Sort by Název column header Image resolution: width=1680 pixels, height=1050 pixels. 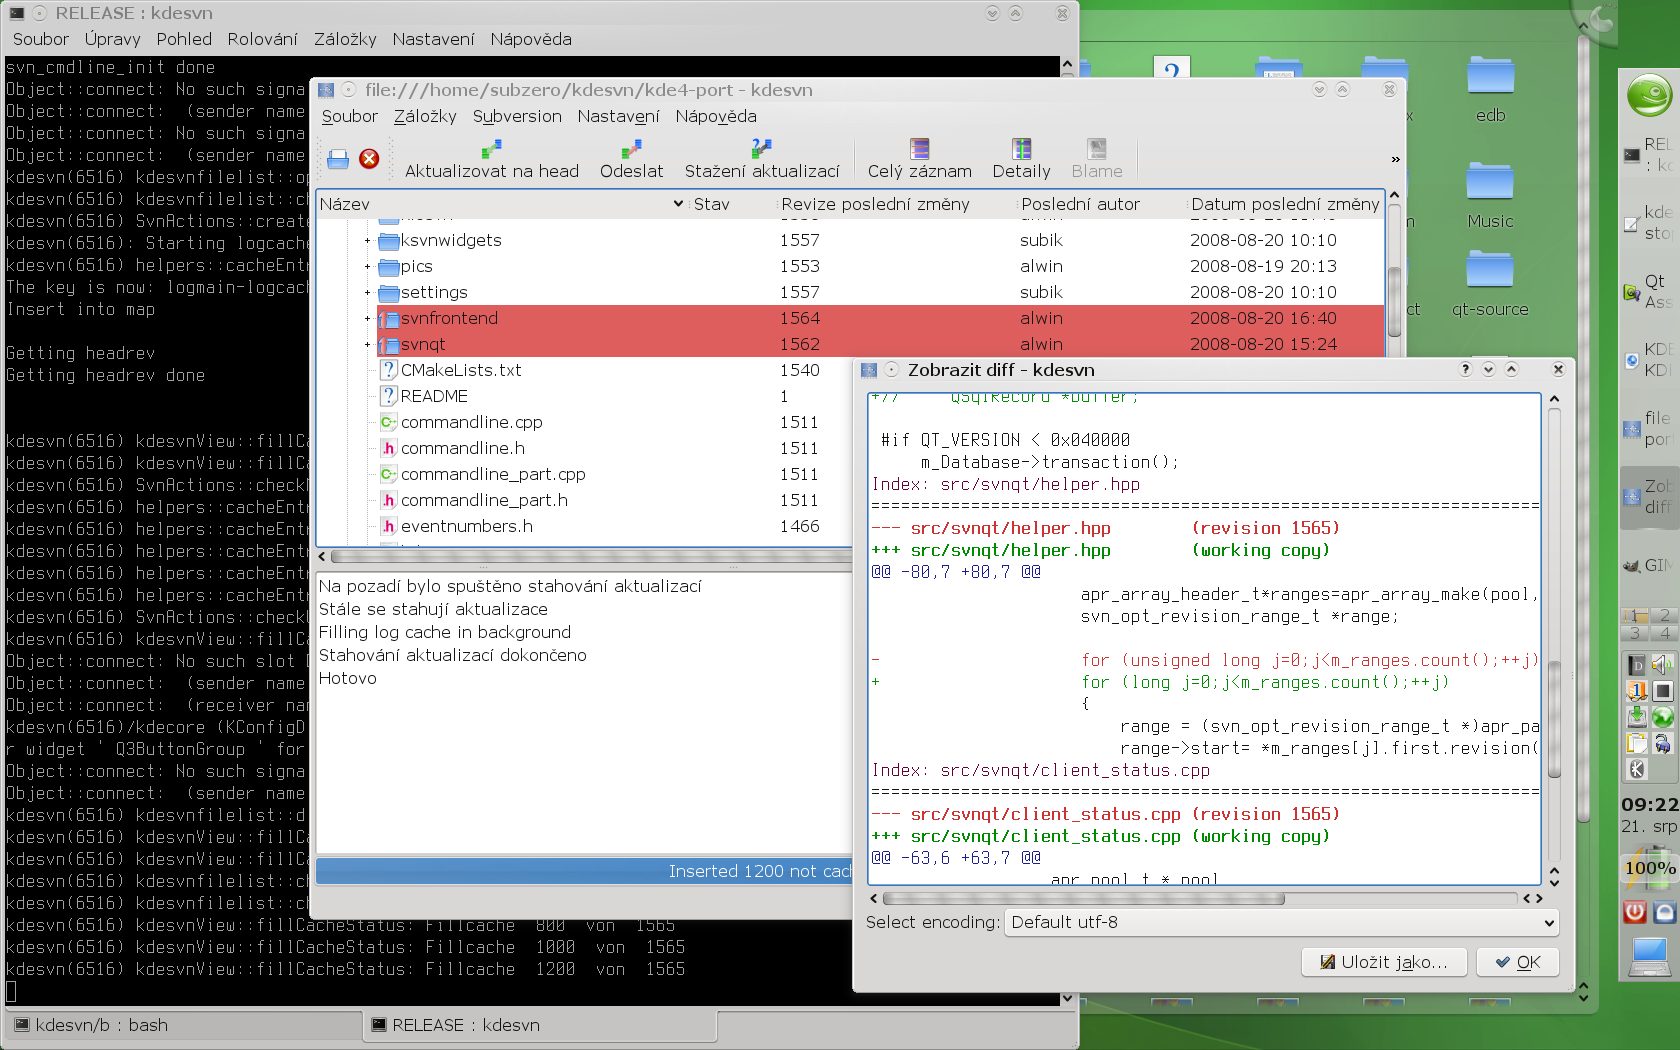(x=503, y=204)
